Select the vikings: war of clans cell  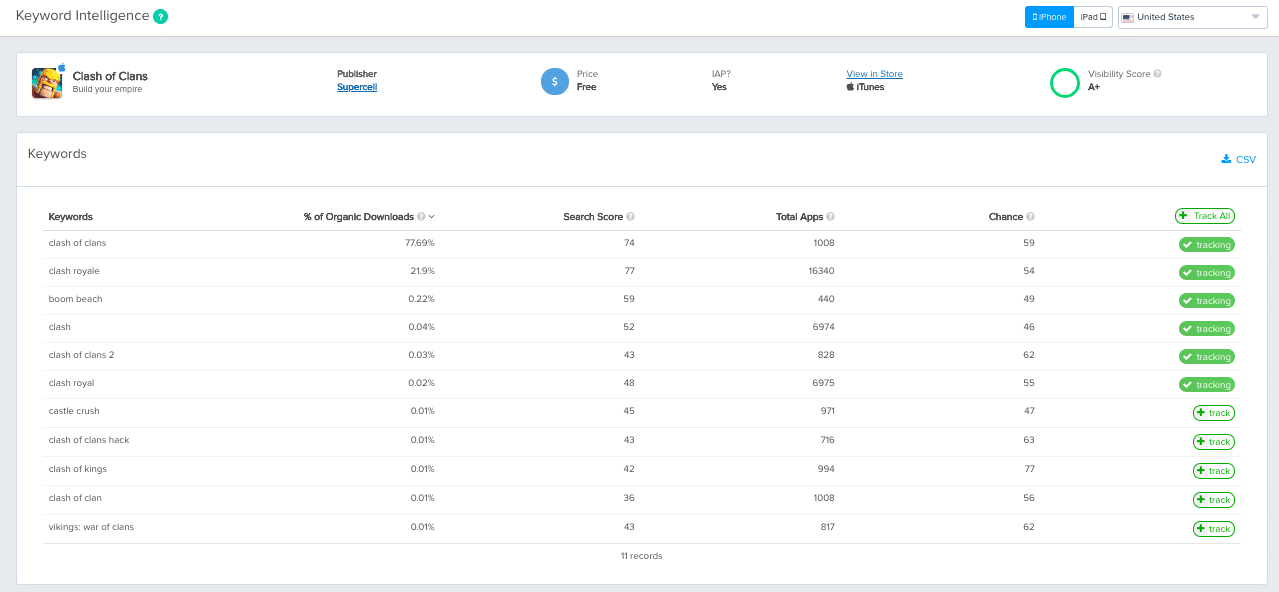tap(91, 527)
